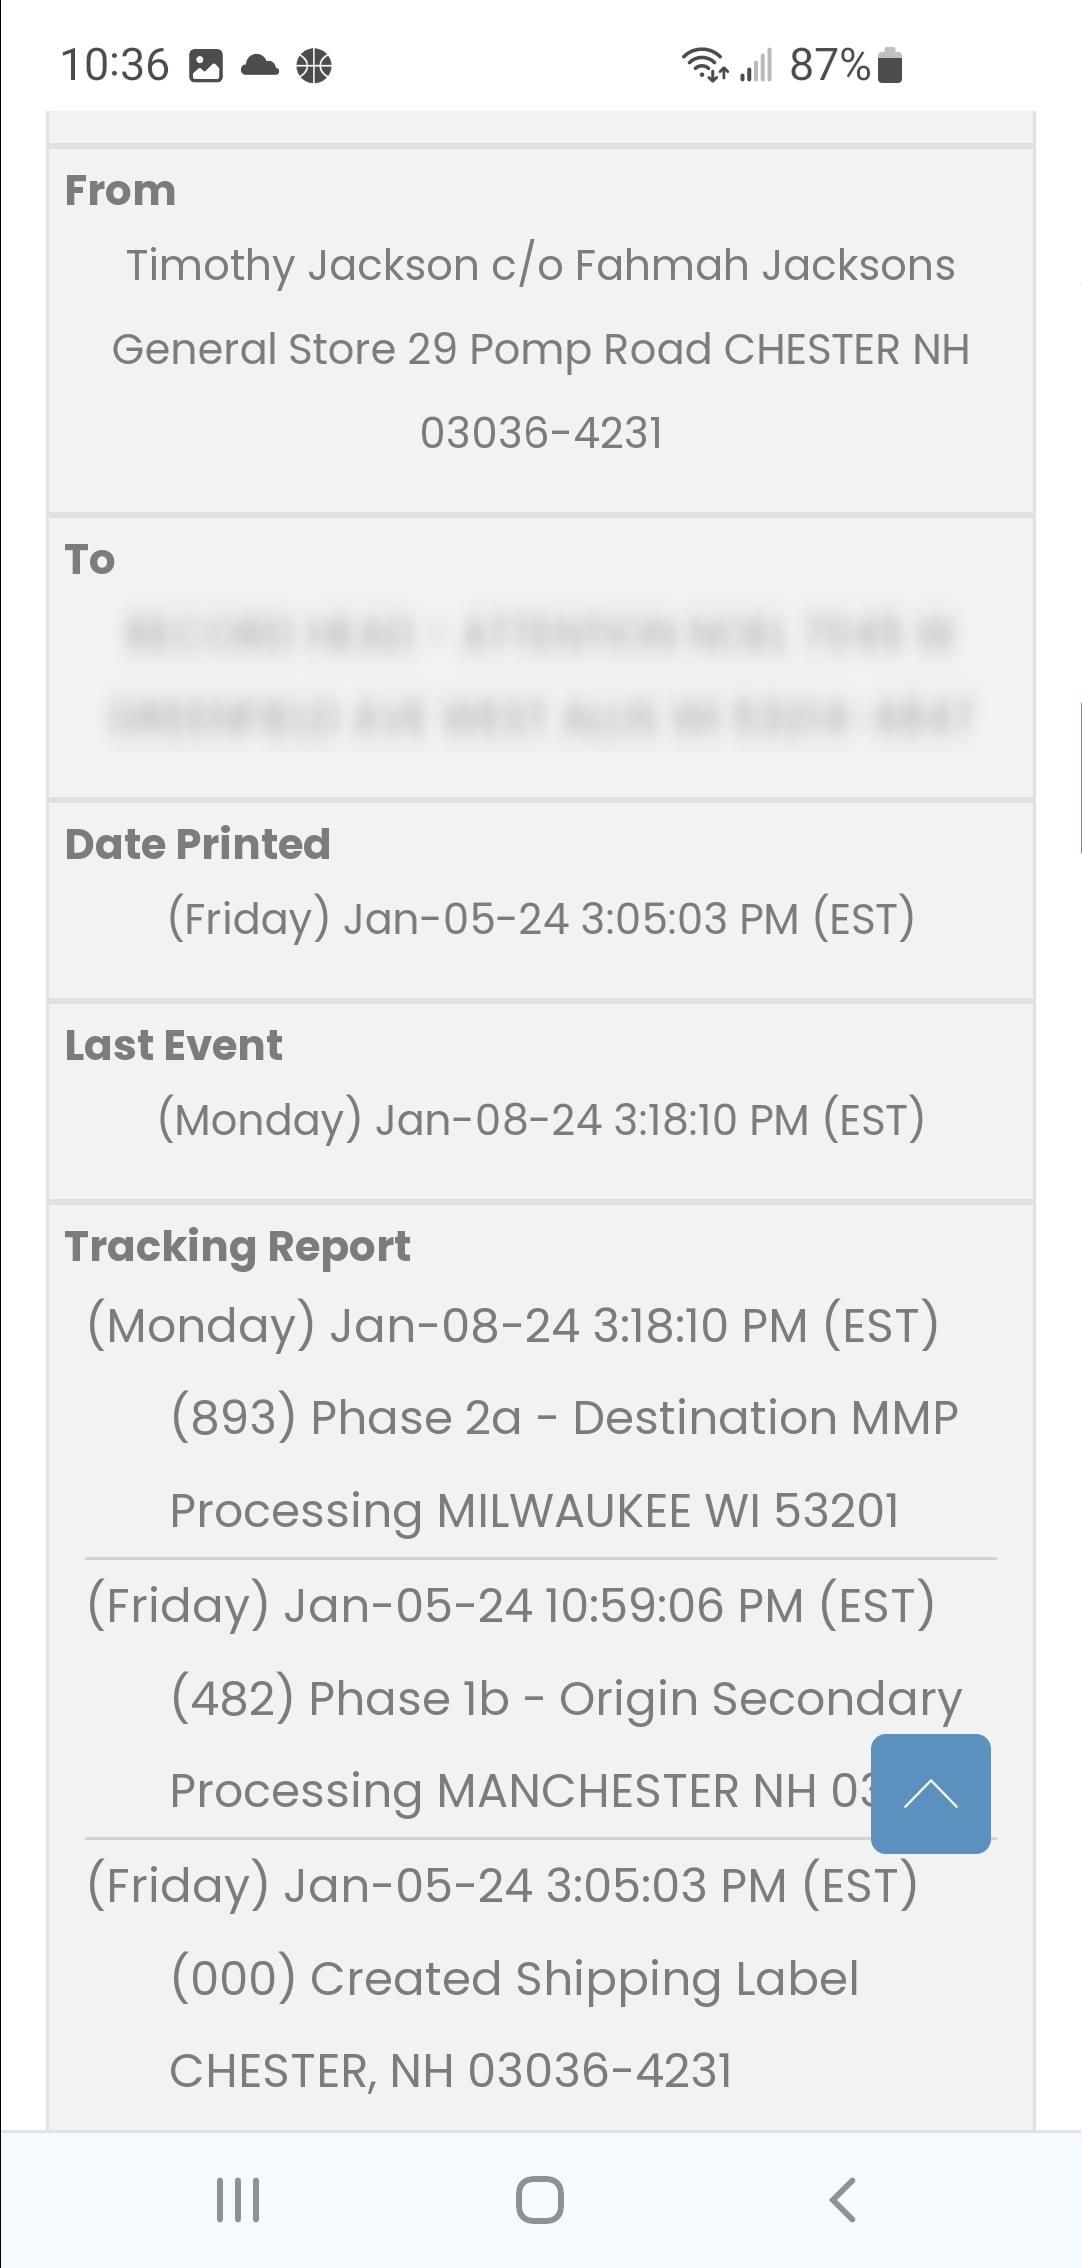Tap the Date Printed timestamp value
Screen dimensions: 1082x2268
click(540, 918)
